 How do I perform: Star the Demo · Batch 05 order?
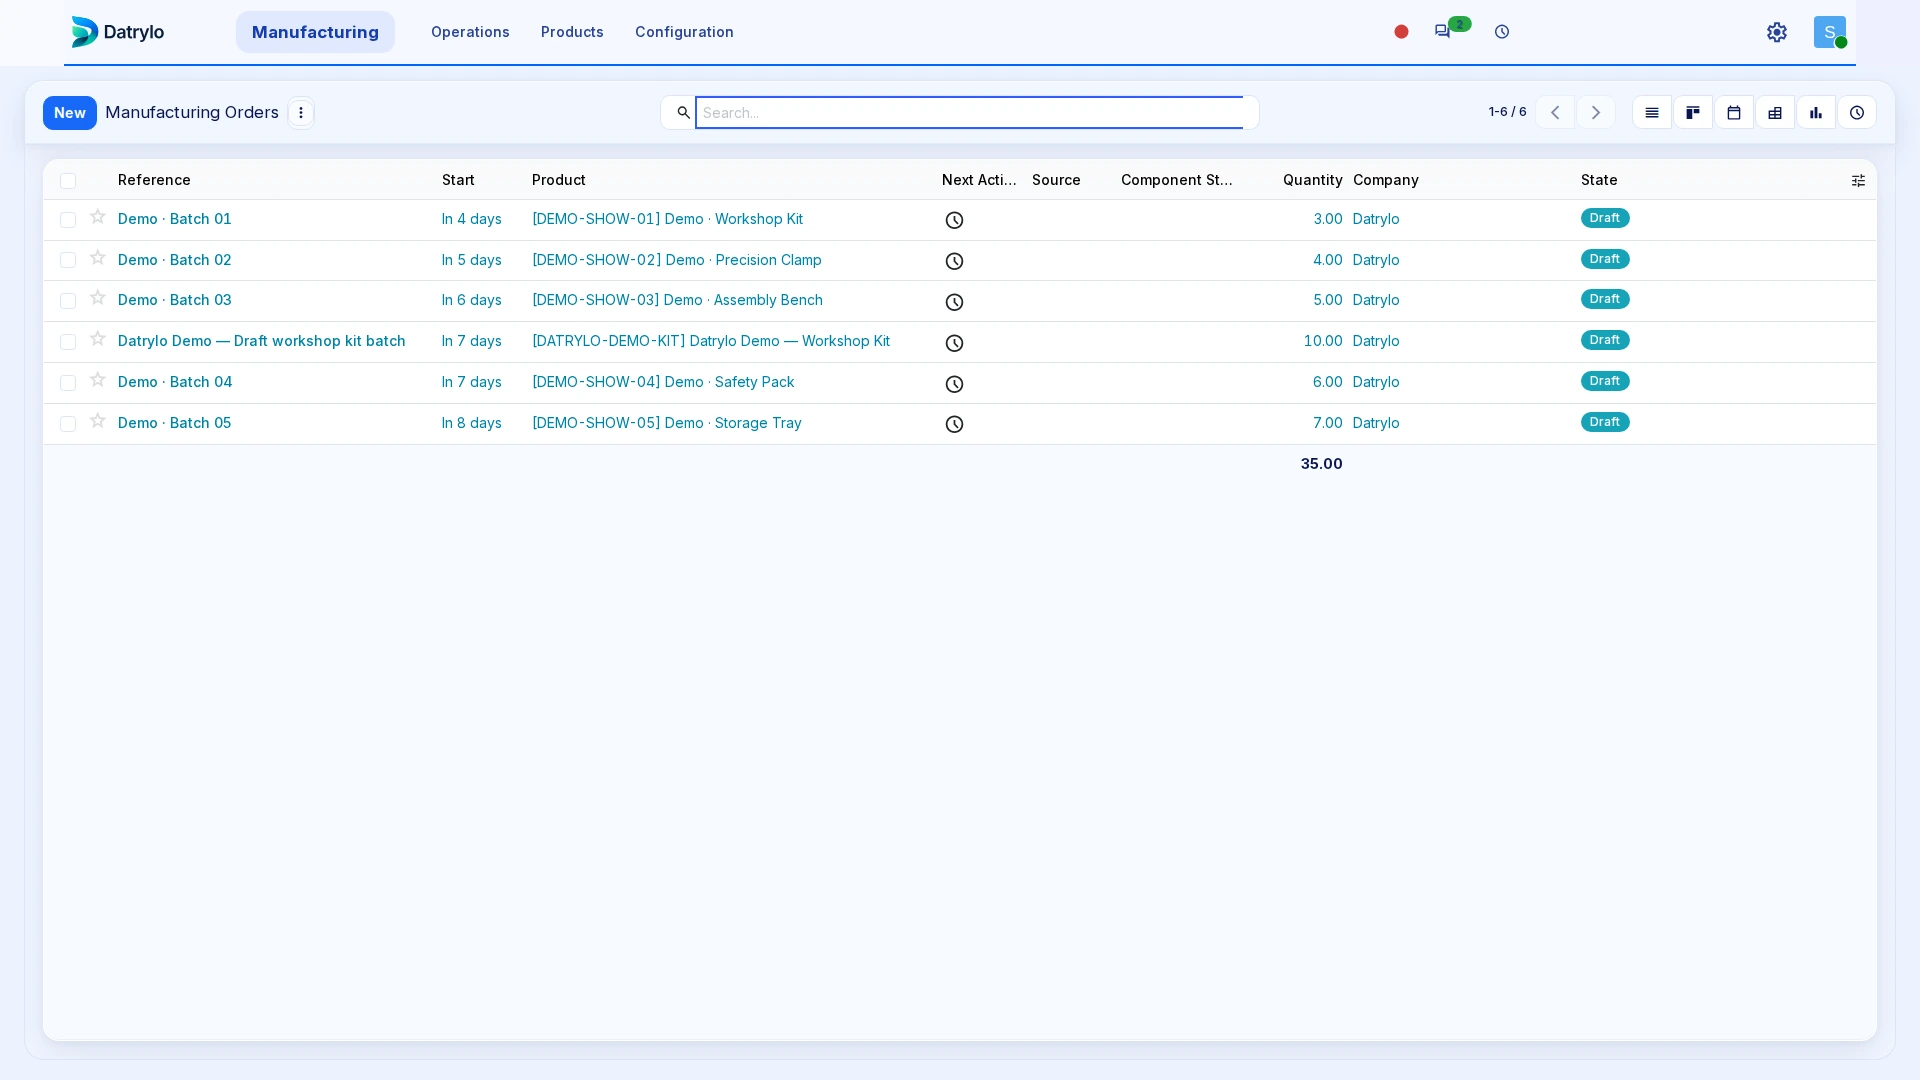click(98, 421)
